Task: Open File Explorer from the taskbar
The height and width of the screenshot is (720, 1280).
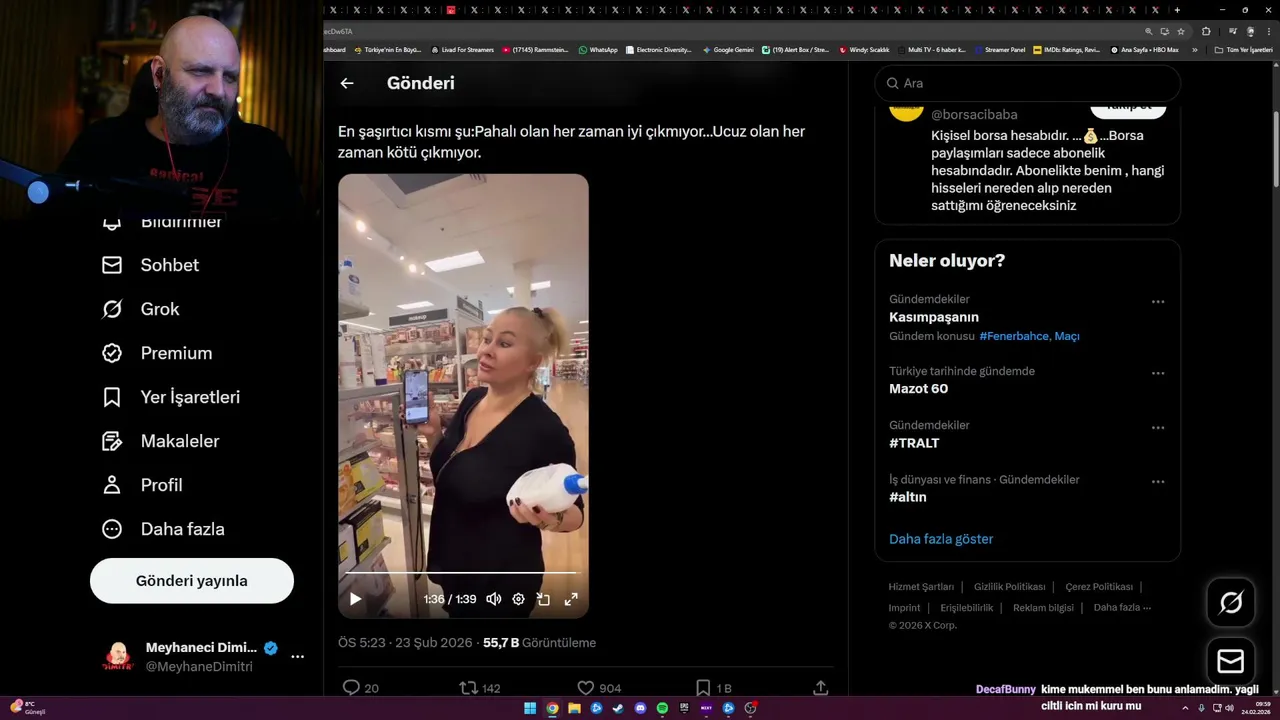Action: (574, 708)
